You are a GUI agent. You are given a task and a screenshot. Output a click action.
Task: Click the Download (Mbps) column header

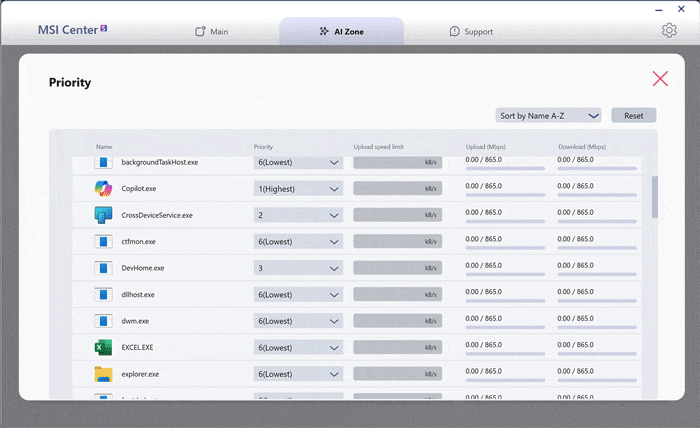tap(582, 147)
